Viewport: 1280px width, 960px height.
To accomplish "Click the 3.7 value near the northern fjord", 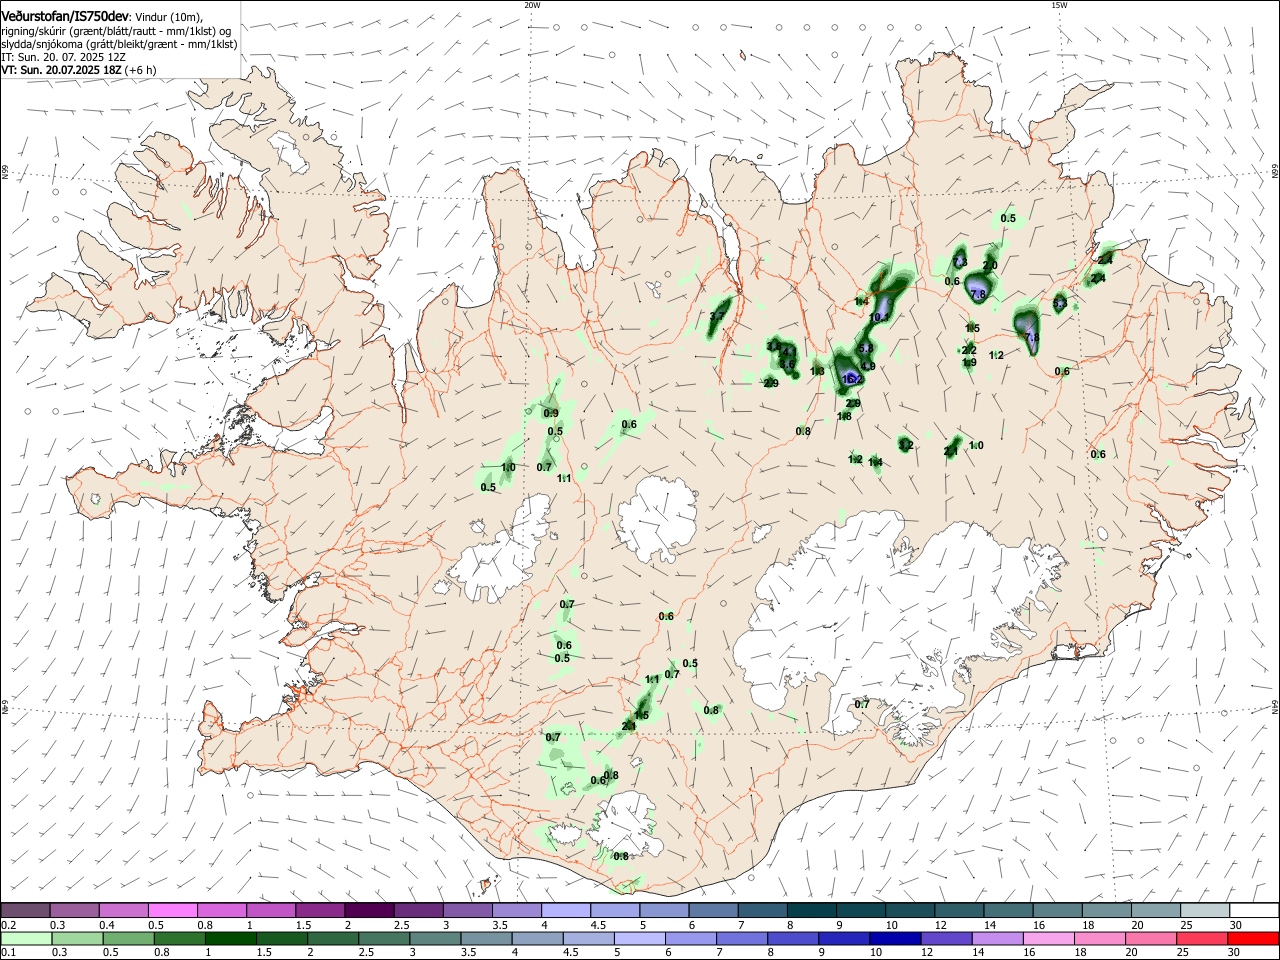I will pos(717,317).
